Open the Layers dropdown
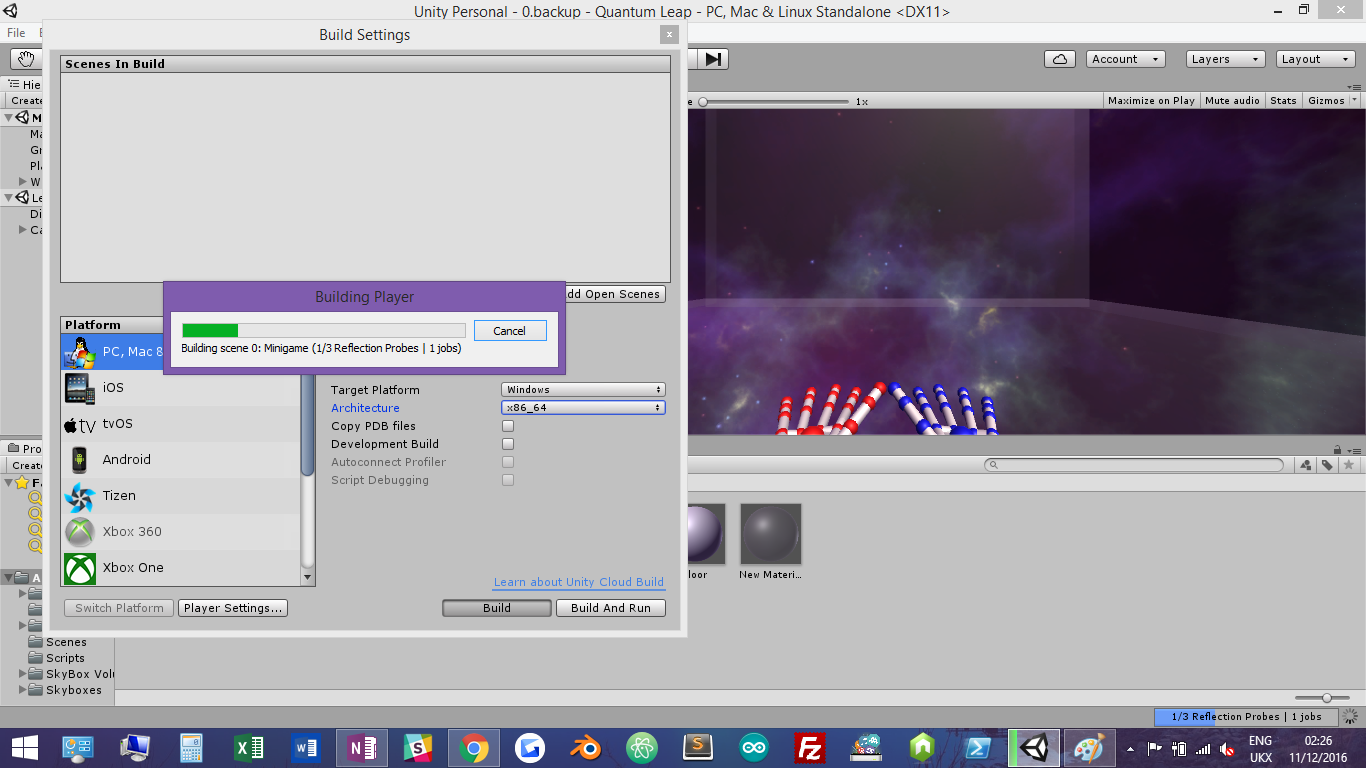 click(1226, 59)
